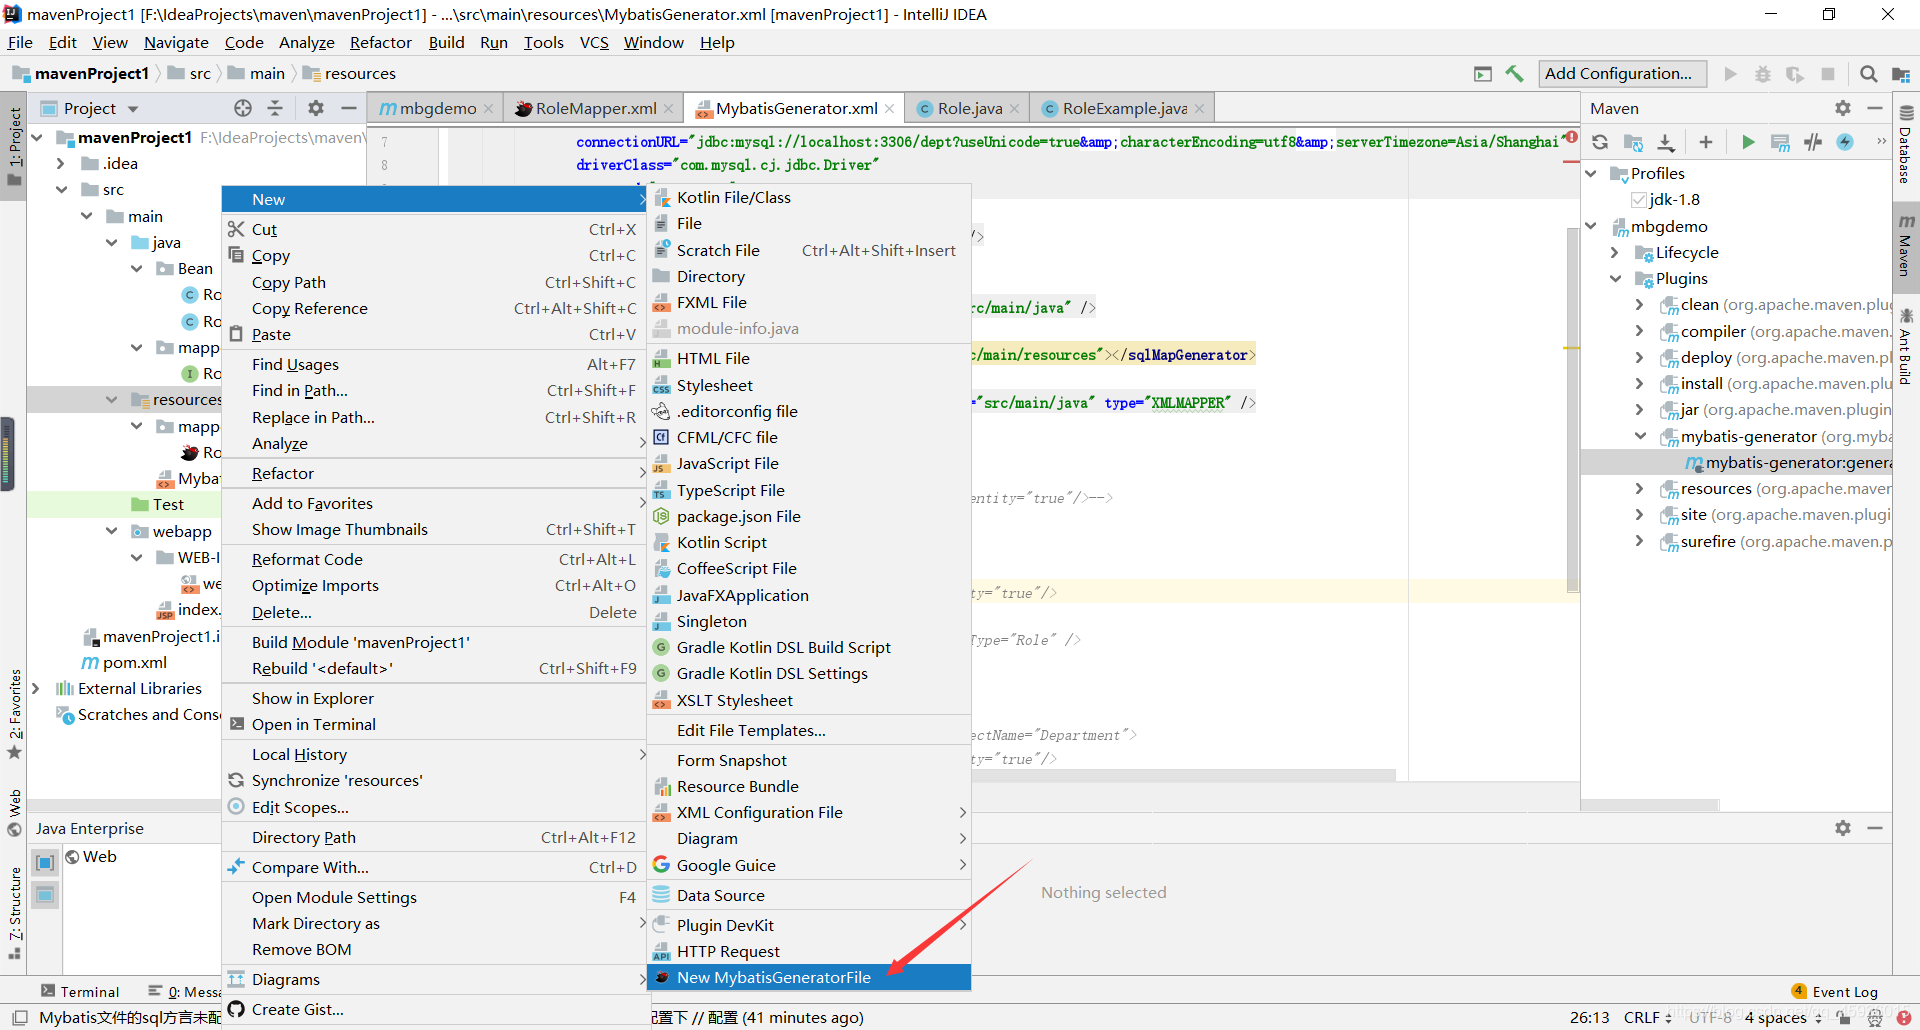Click 4 spaces indent setting
Image resolution: width=1920 pixels, height=1030 pixels.
pos(1784,1017)
